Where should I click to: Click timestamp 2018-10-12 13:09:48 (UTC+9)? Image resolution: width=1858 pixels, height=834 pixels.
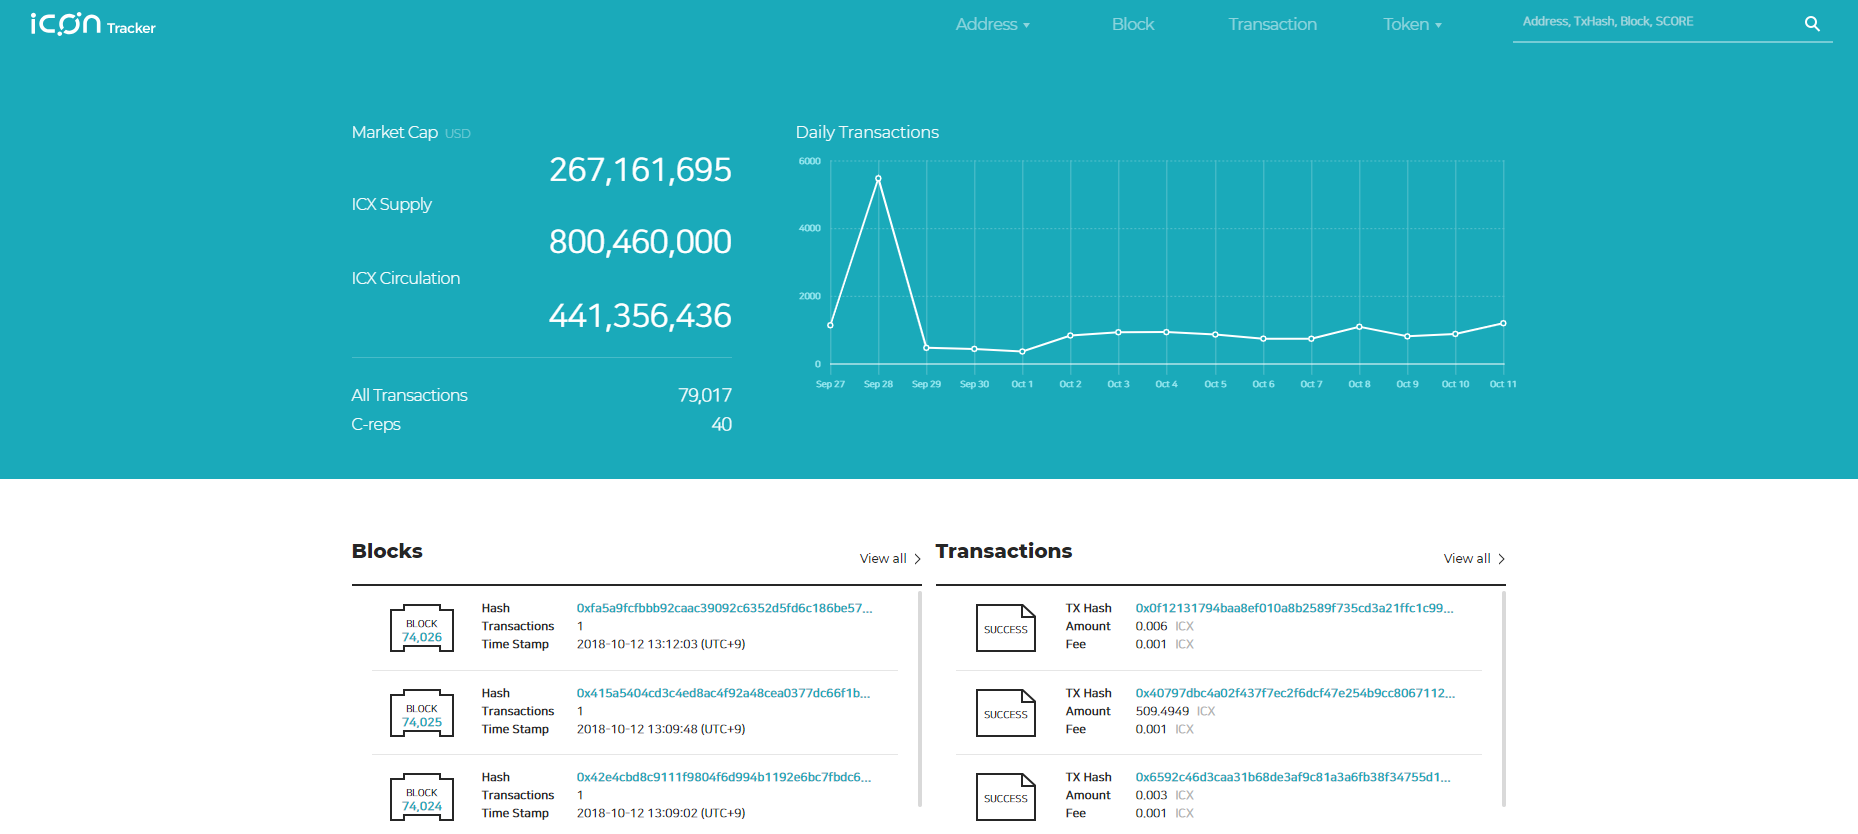[x=661, y=729]
